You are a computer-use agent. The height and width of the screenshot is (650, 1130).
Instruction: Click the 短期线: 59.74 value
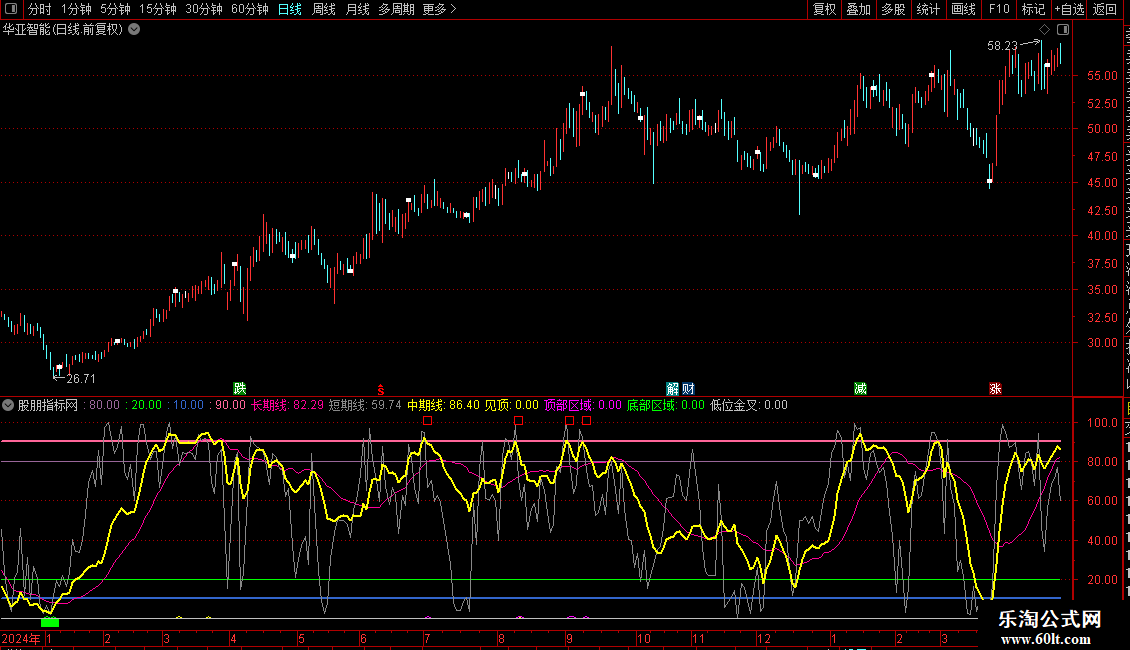click(365, 405)
